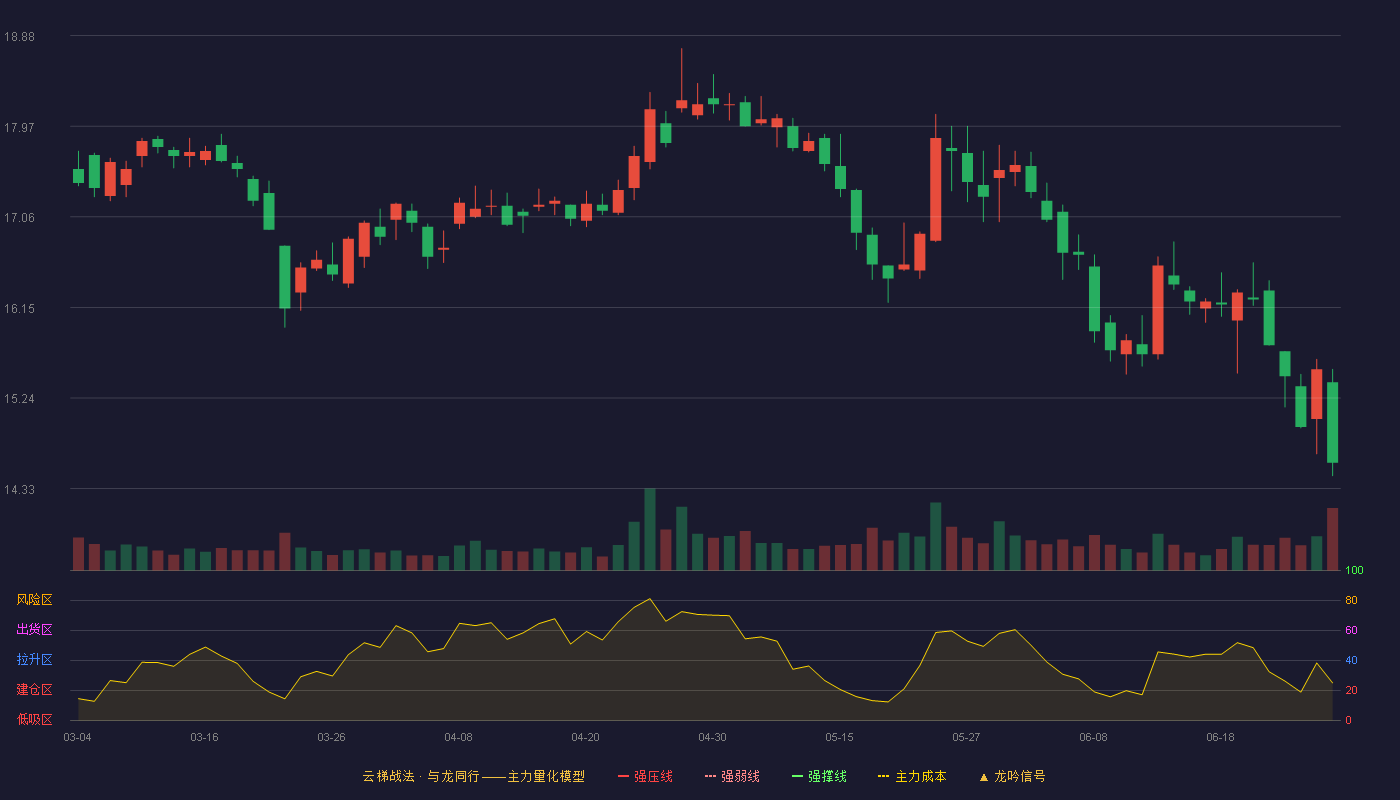The width and height of the screenshot is (1400, 800).
Task: Select the 建仓区 zone label
Action: point(34,690)
